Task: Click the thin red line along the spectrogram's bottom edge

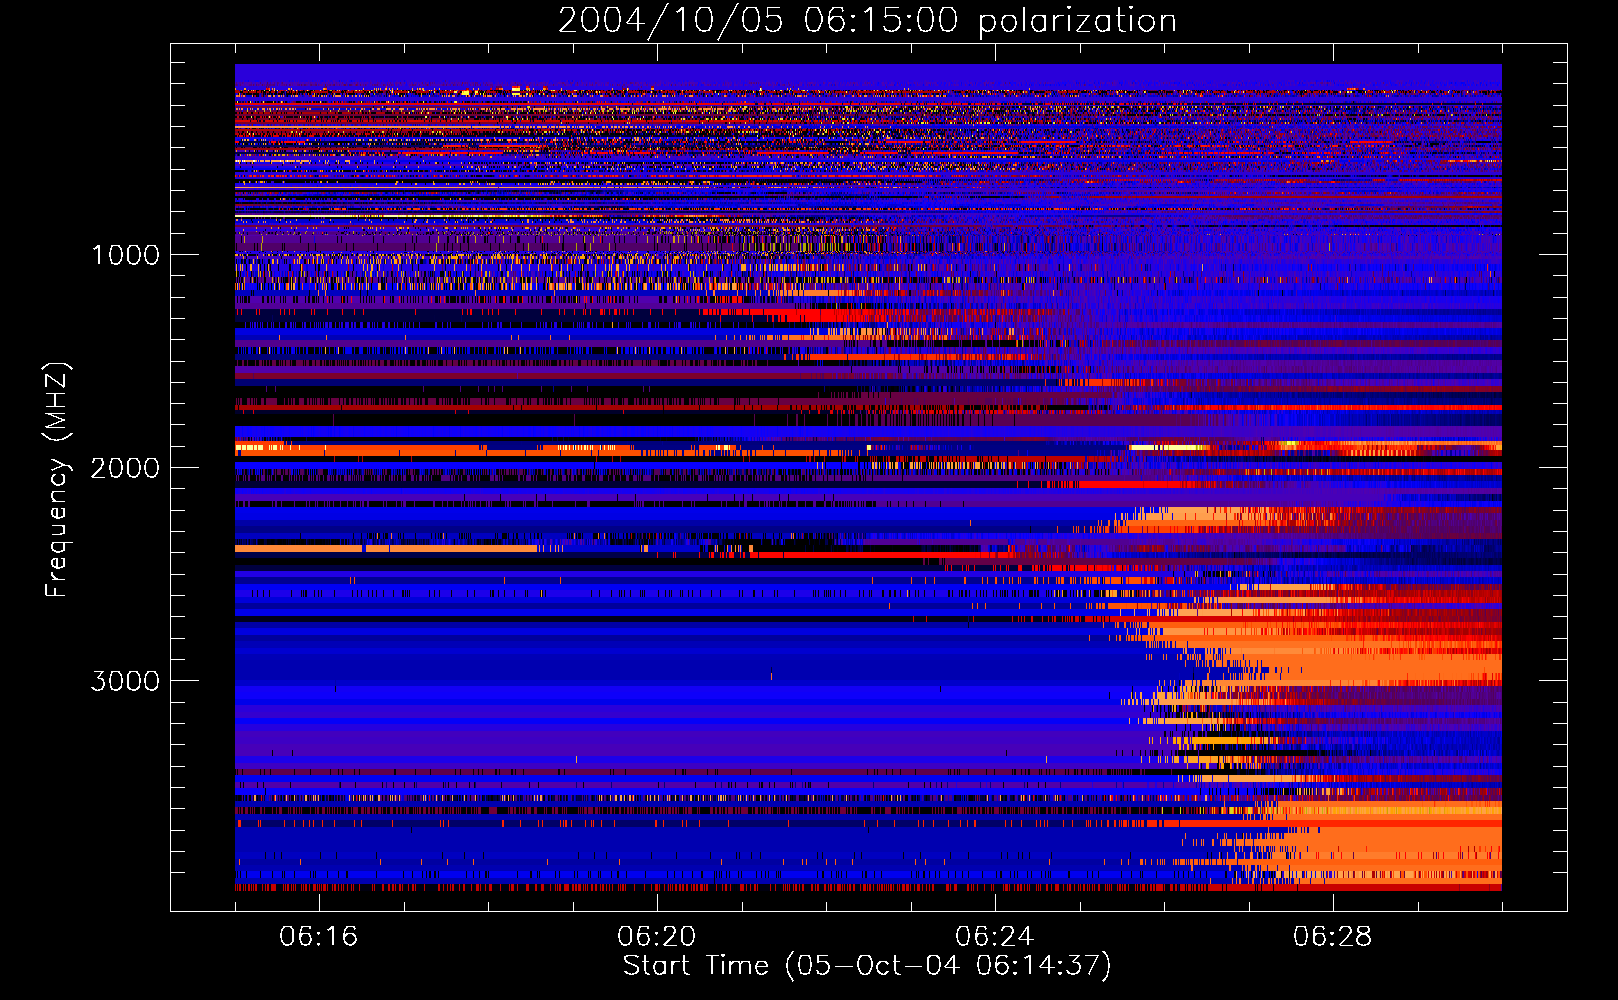Action: coord(800,887)
